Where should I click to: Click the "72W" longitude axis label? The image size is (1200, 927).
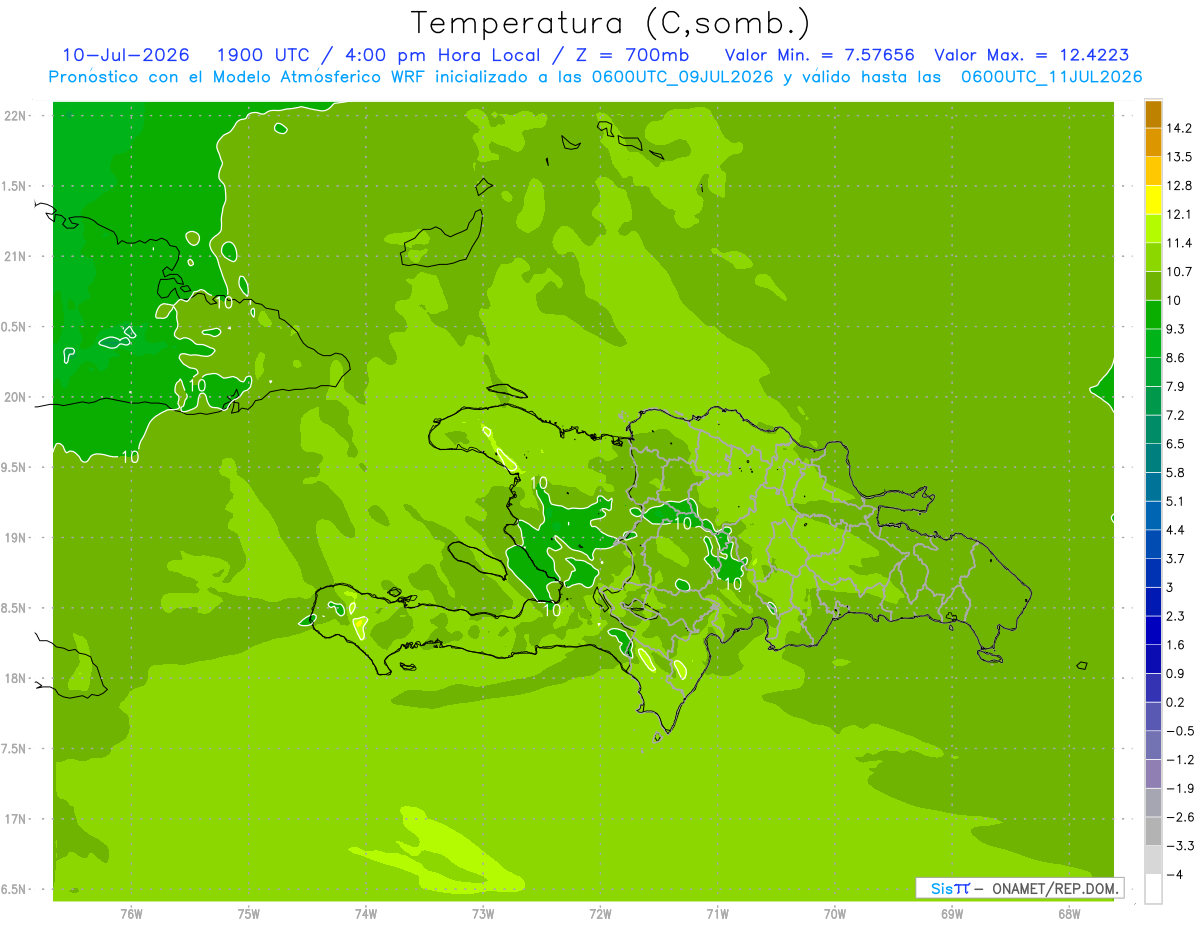tap(600, 914)
